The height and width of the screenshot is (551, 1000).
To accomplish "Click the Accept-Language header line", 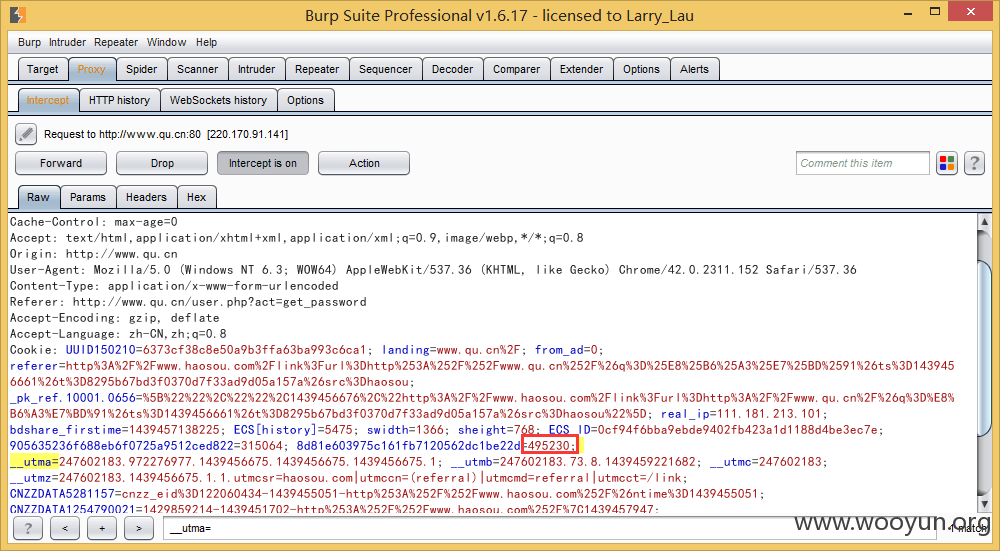I will [x=118, y=334].
